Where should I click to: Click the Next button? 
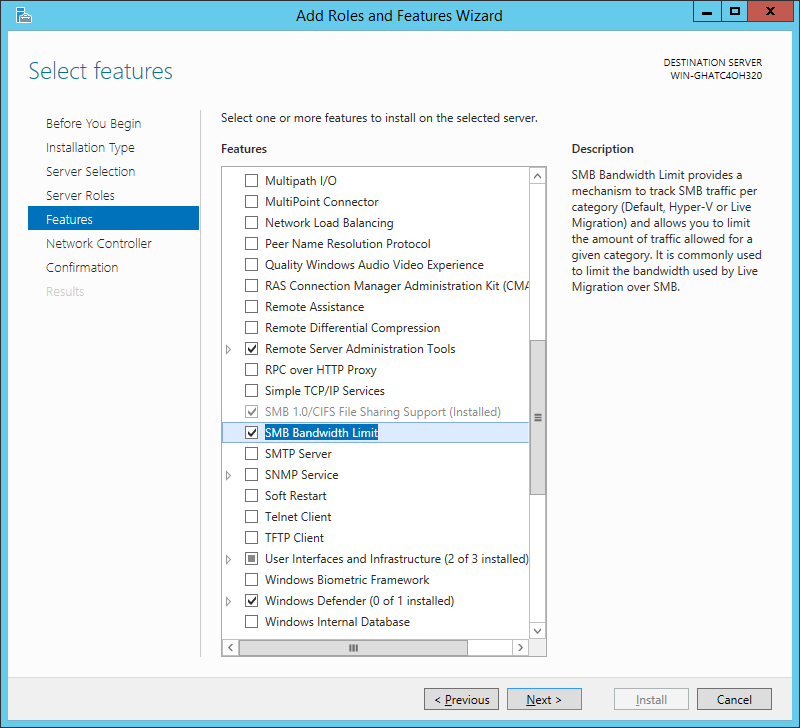coord(544,699)
